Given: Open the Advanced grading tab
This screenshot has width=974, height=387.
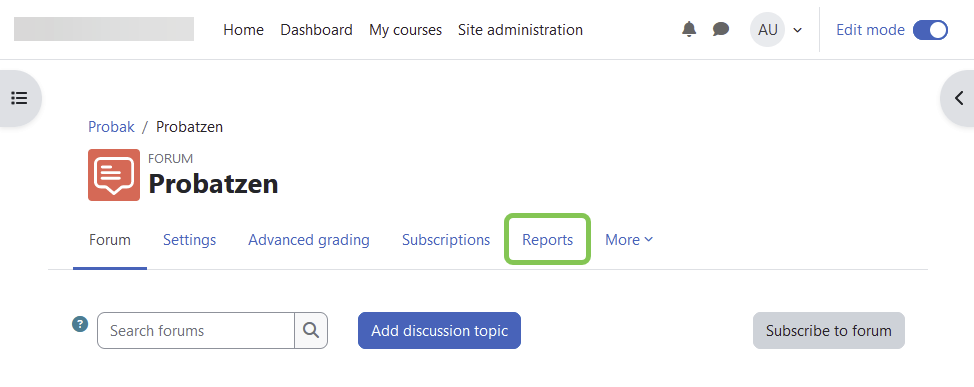Looking at the screenshot, I should 309,240.
